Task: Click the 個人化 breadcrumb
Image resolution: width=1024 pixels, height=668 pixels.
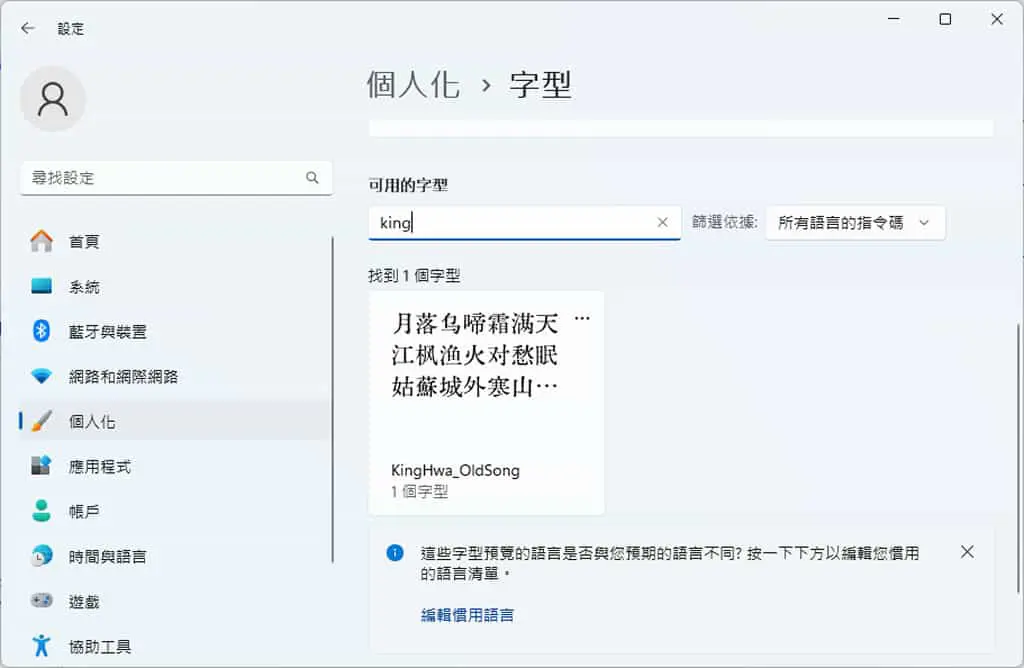Action: coord(413,85)
